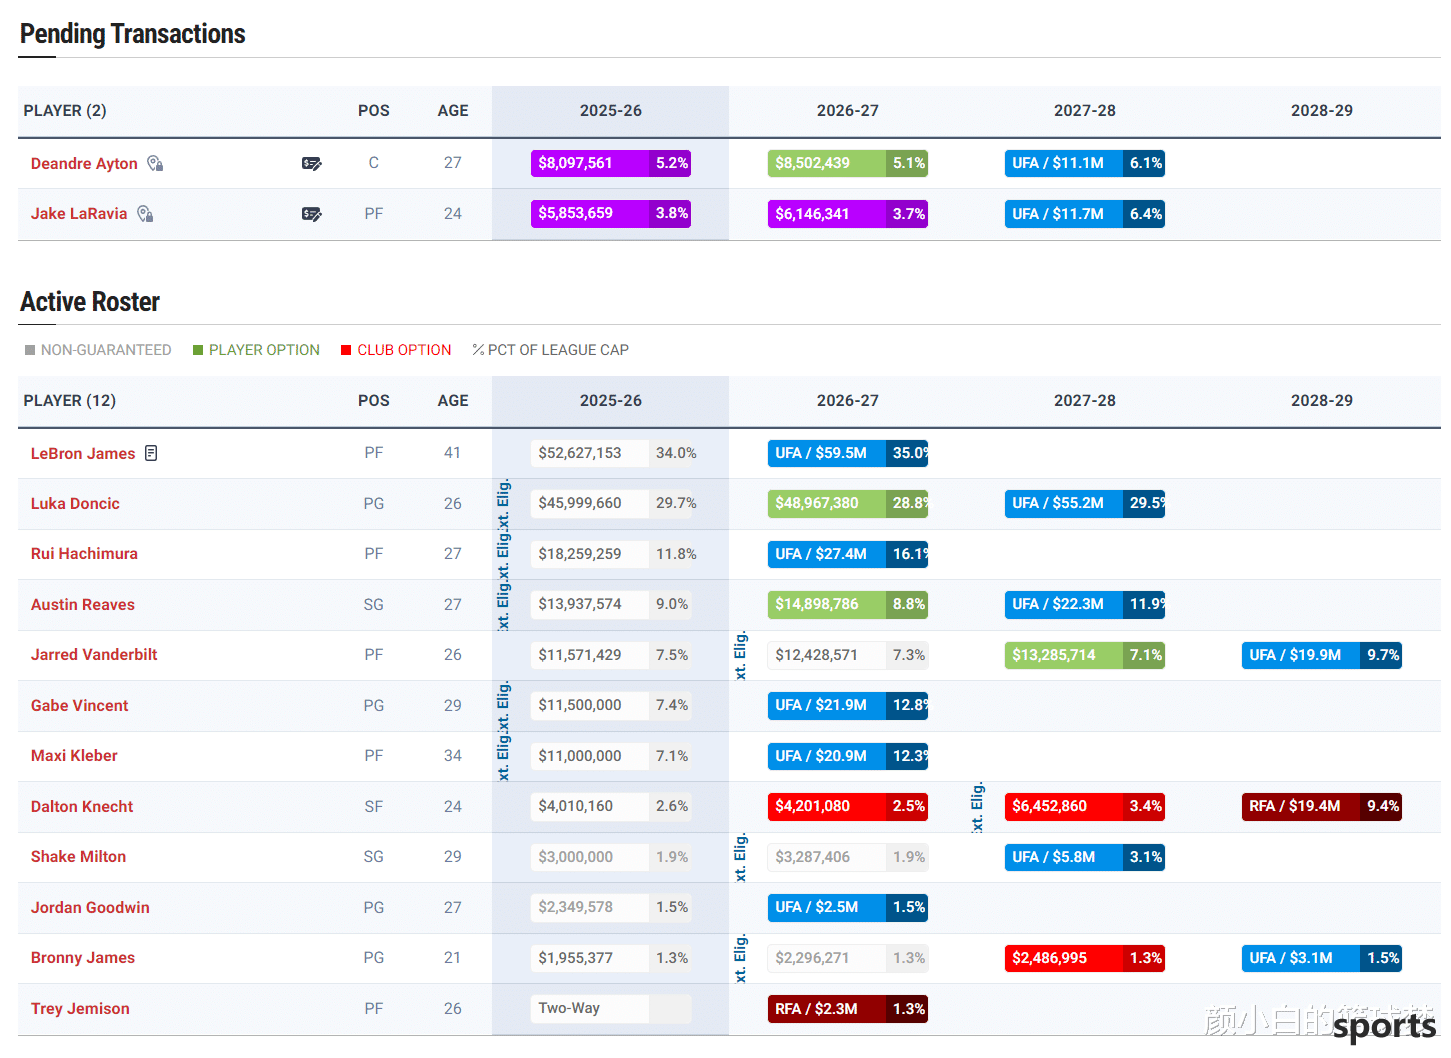Click Jarred Vanderbilt's green $13,285,714 cell
1451x1058 pixels.
coord(1084,655)
